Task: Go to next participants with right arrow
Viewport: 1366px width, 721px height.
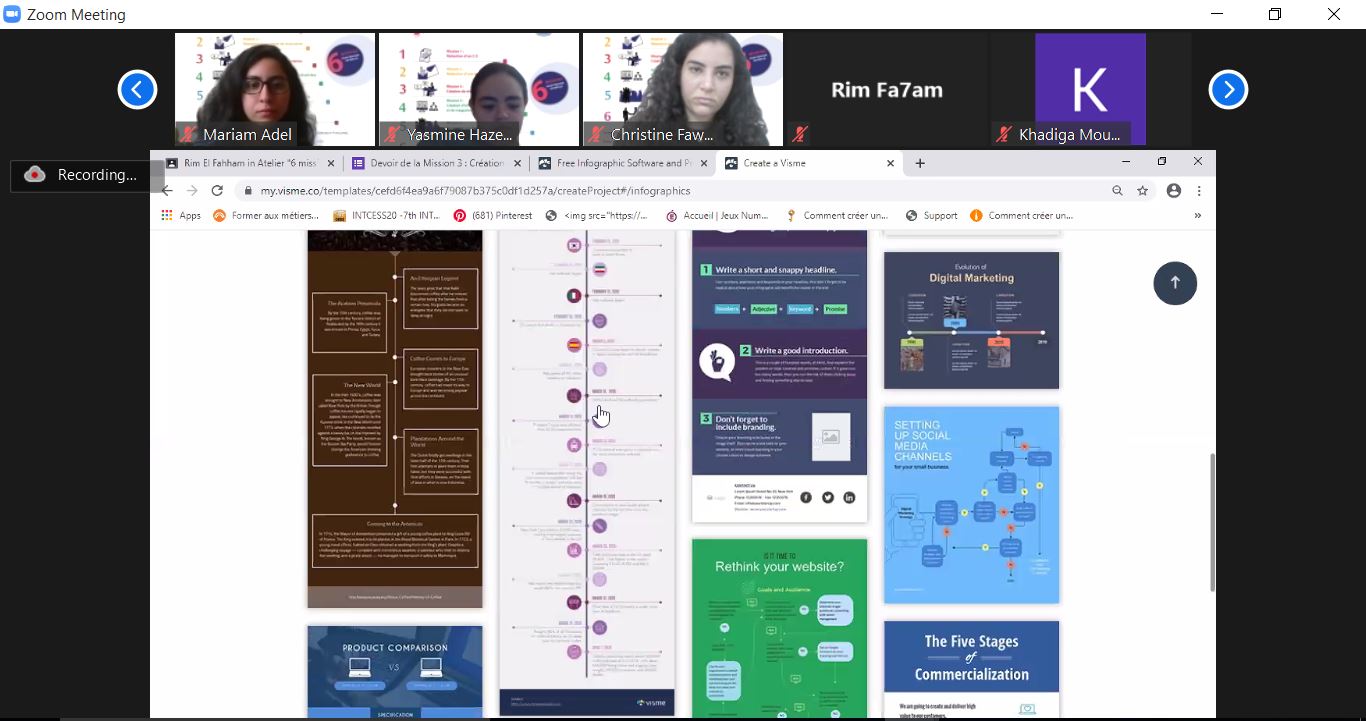Action: (1228, 90)
